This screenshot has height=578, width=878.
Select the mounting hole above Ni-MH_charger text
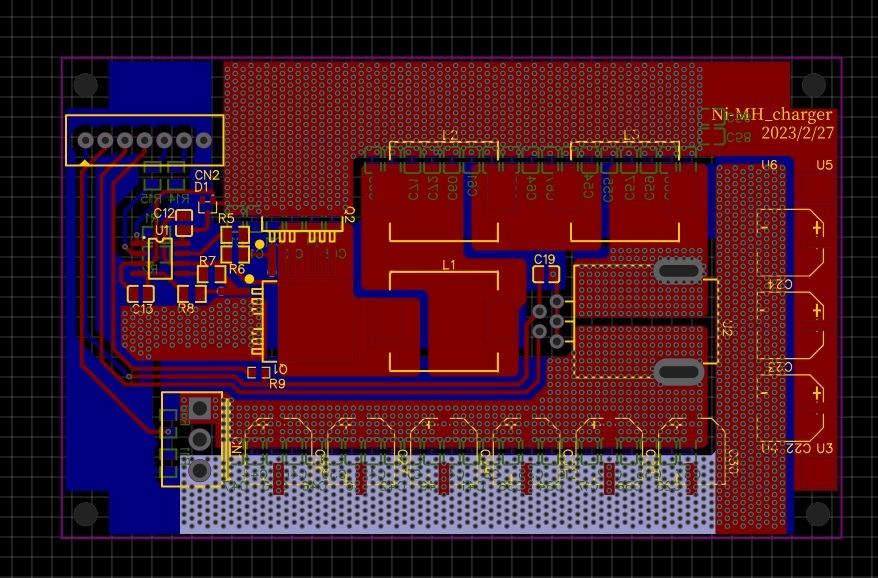coord(814,85)
